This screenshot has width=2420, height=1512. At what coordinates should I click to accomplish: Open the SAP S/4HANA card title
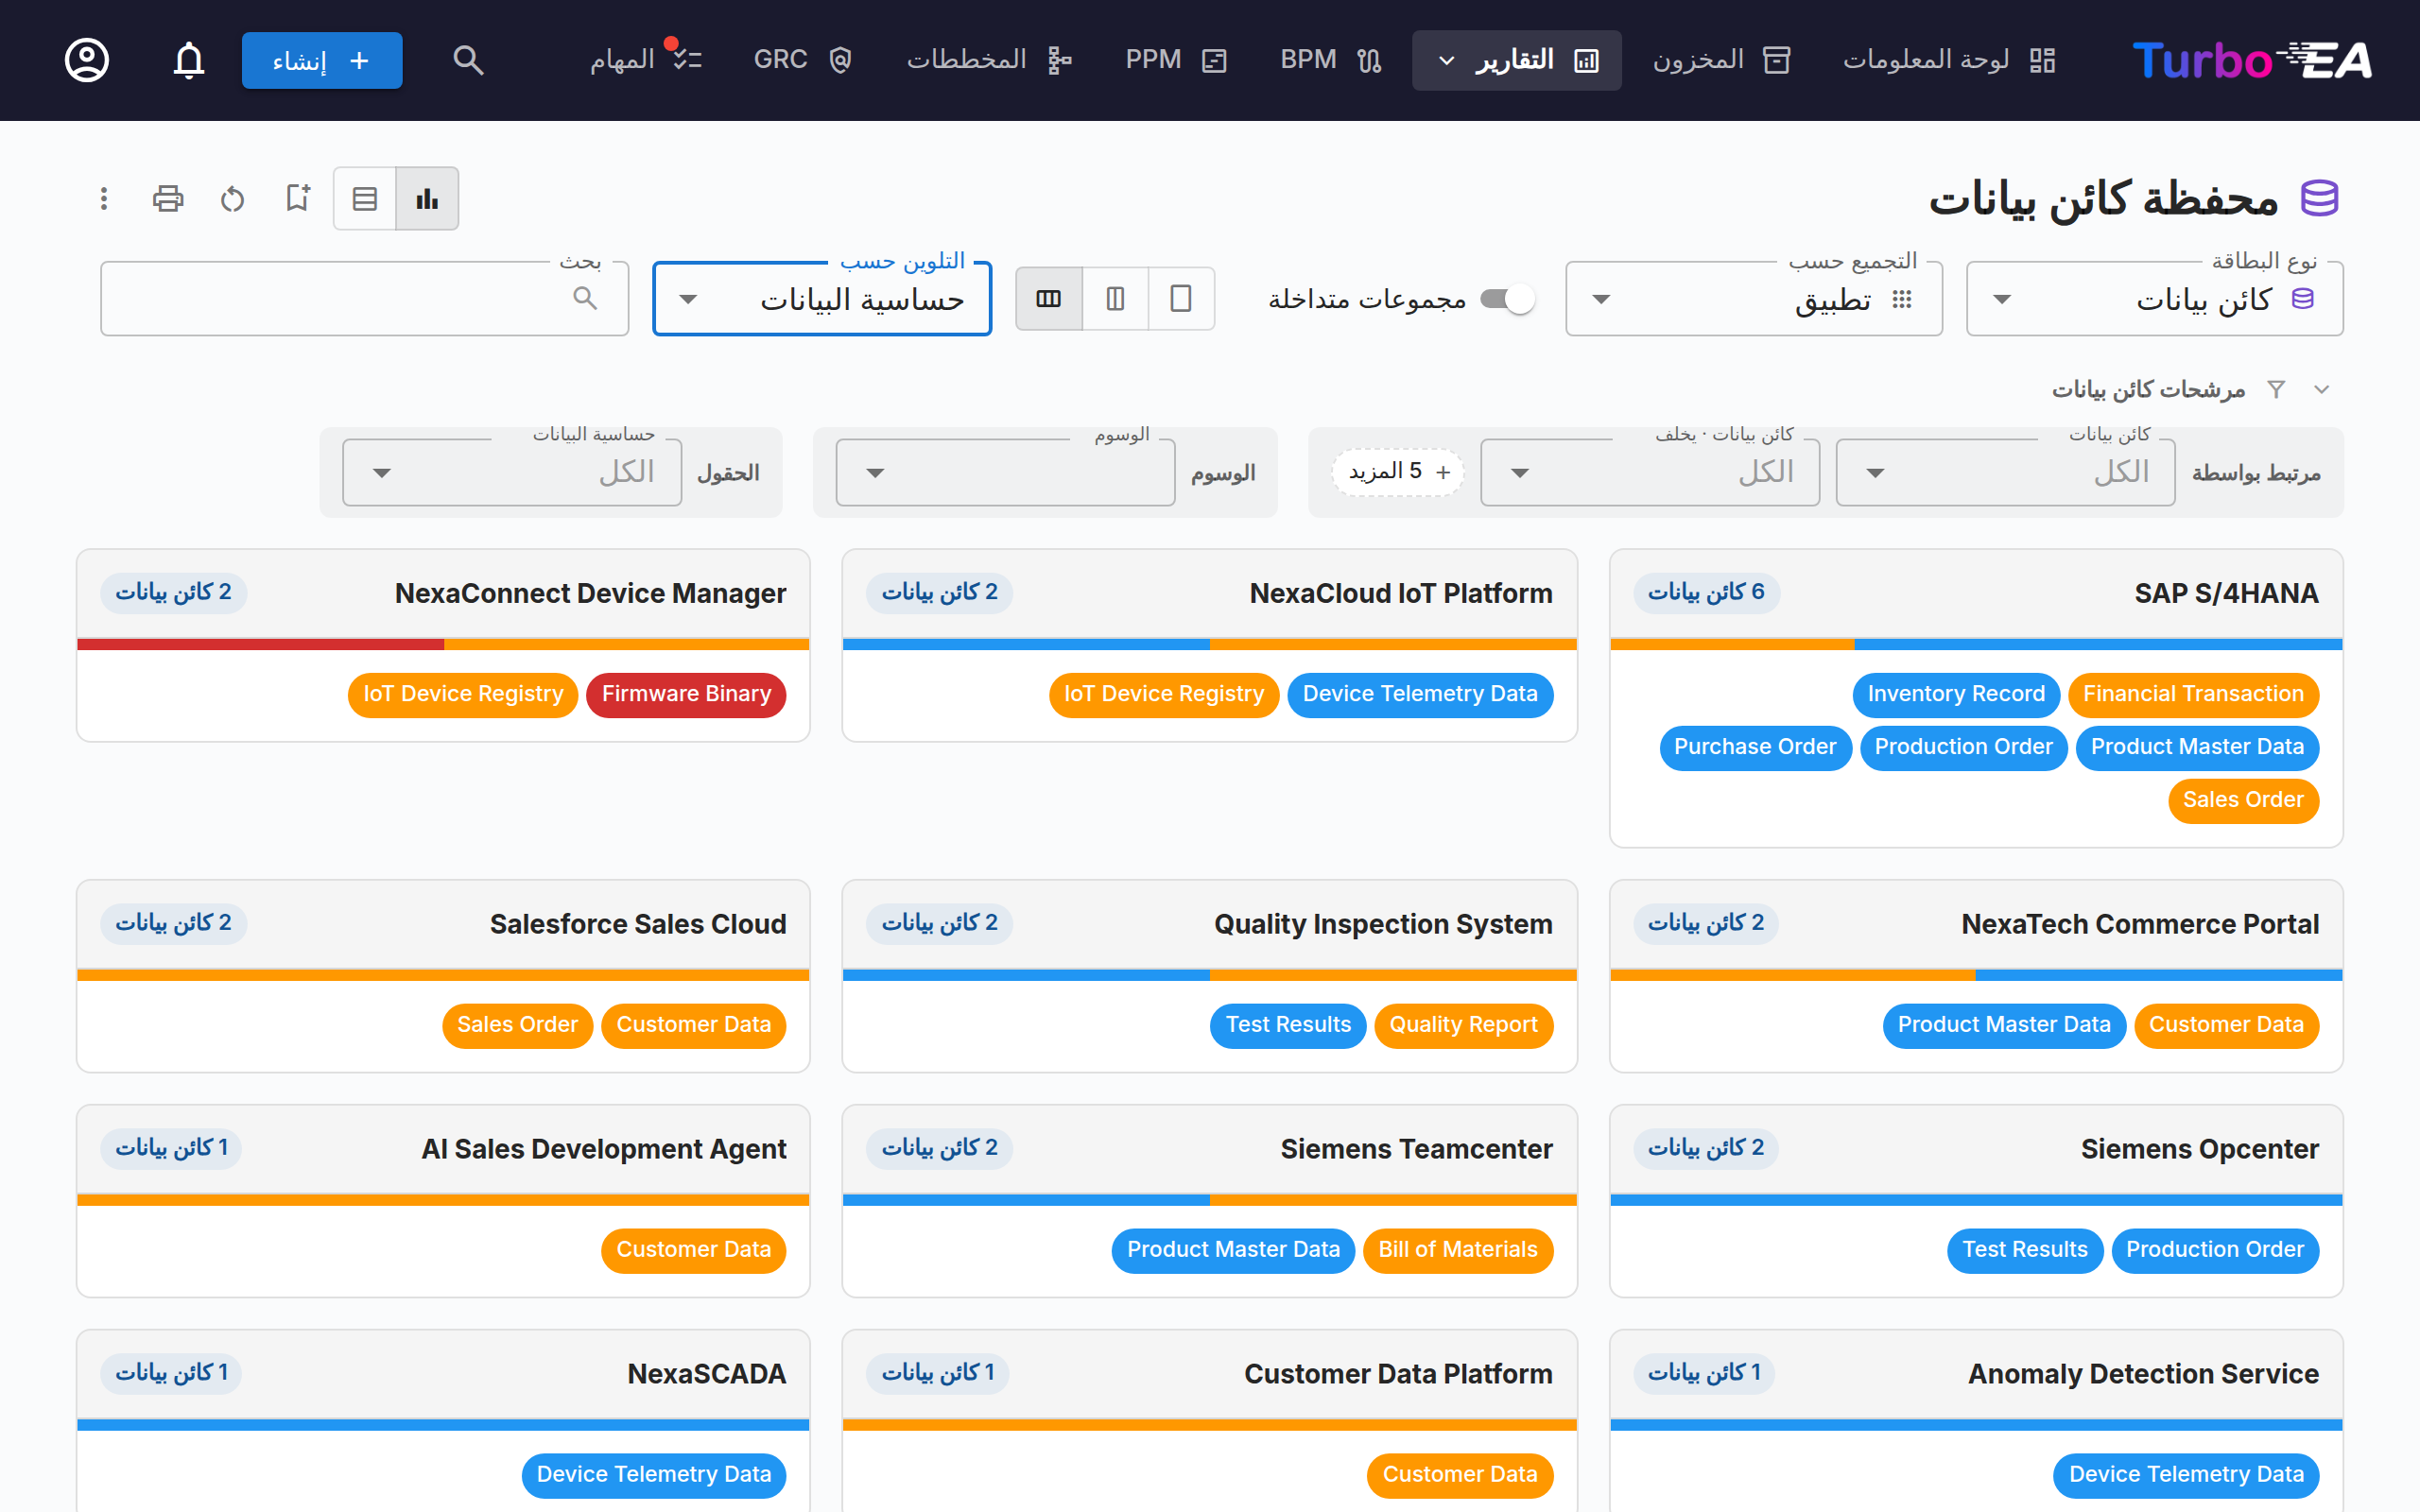coord(2226,593)
